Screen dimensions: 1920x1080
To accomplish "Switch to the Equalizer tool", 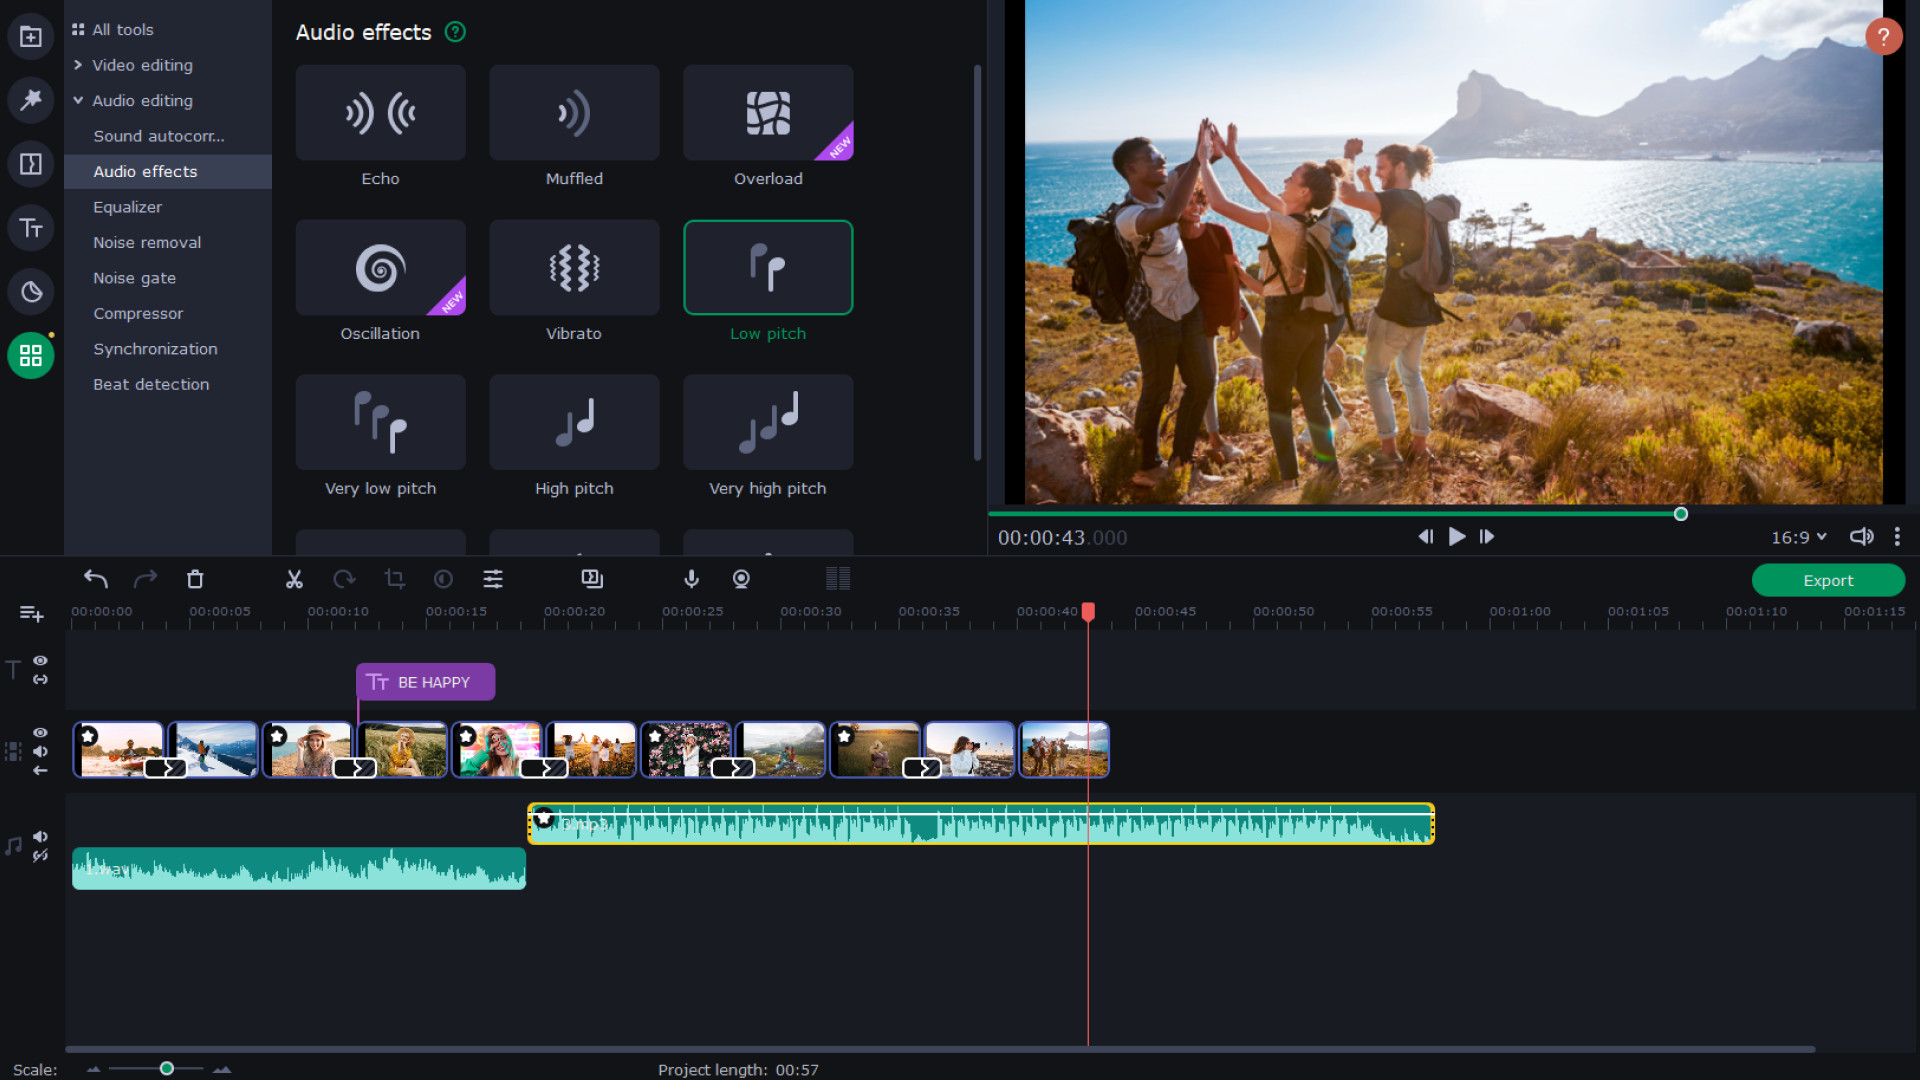I will 127,207.
